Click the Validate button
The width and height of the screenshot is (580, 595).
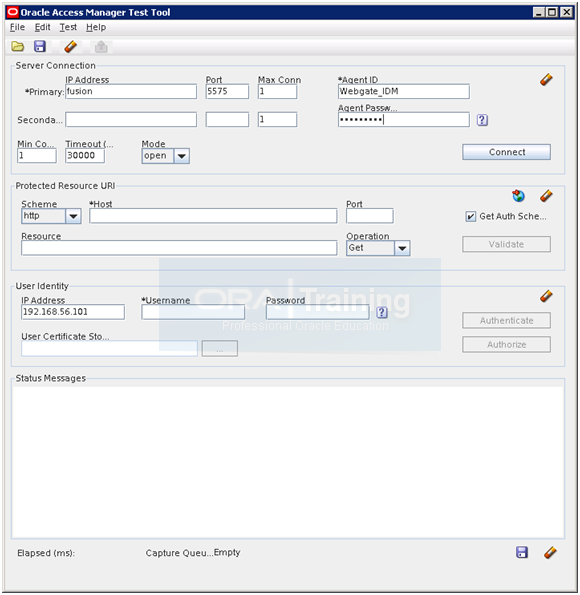(506, 244)
